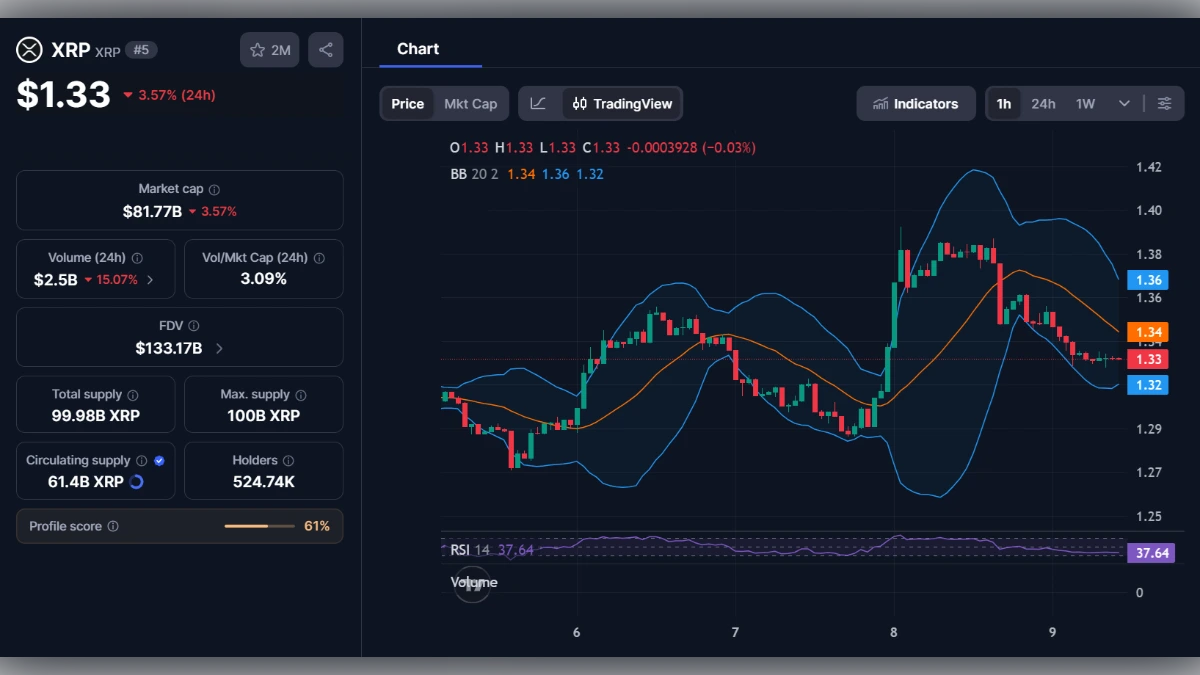This screenshot has height=675, width=1200.
Task: Switch to the Chart tab
Action: [417, 48]
